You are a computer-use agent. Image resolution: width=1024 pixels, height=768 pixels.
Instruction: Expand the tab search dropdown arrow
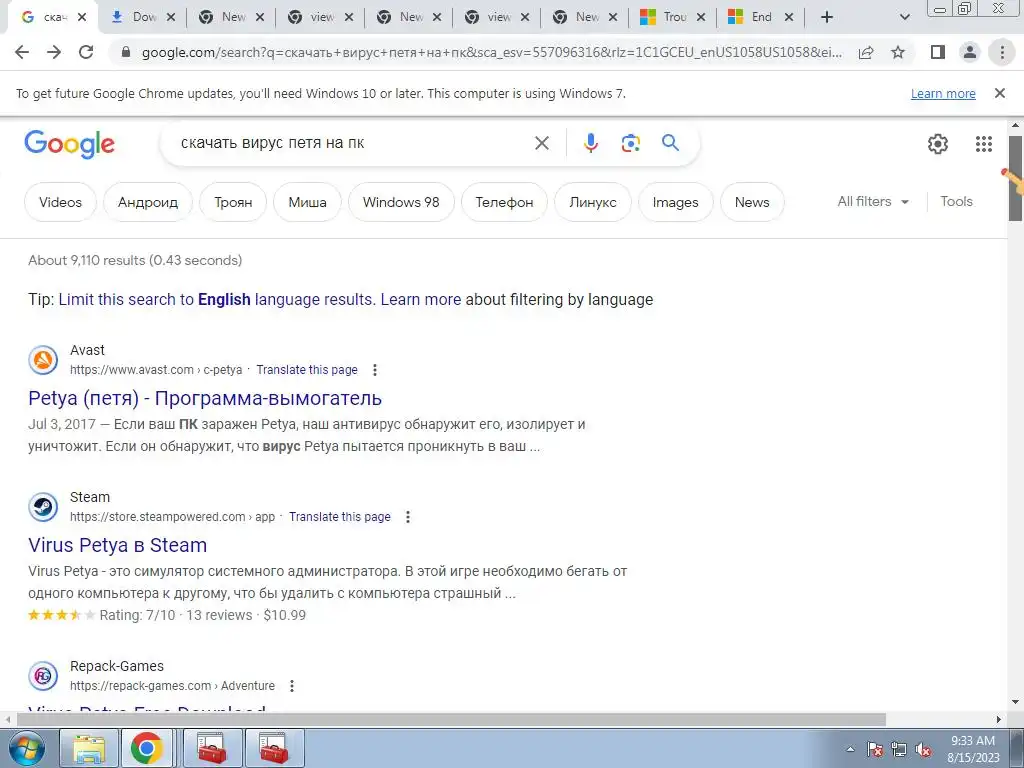tap(904, 17)
